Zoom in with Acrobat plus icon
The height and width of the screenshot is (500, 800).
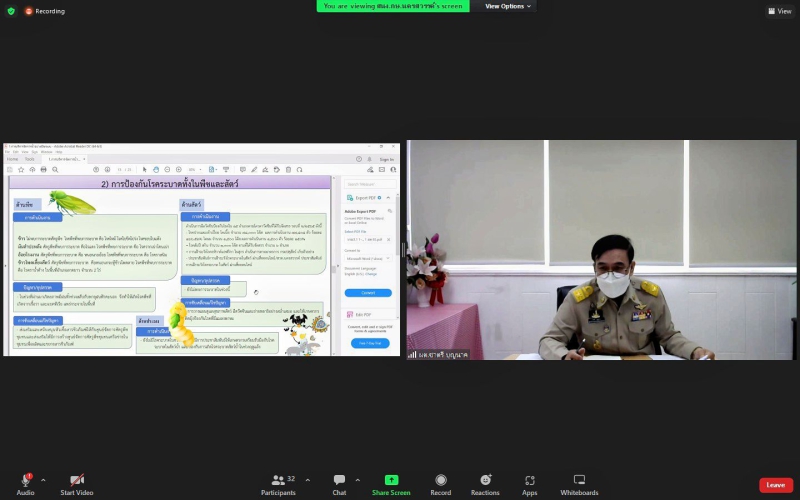[179, 169]
